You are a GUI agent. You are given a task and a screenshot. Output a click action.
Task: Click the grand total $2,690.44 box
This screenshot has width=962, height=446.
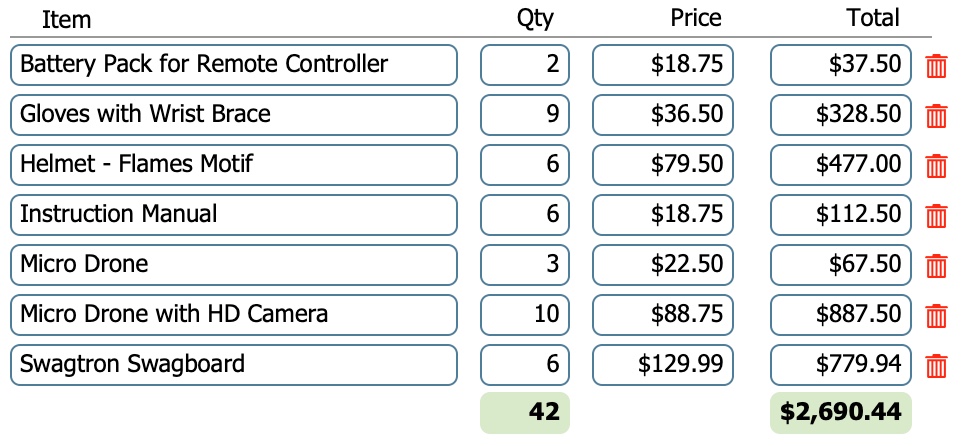(x=841, y=413)
